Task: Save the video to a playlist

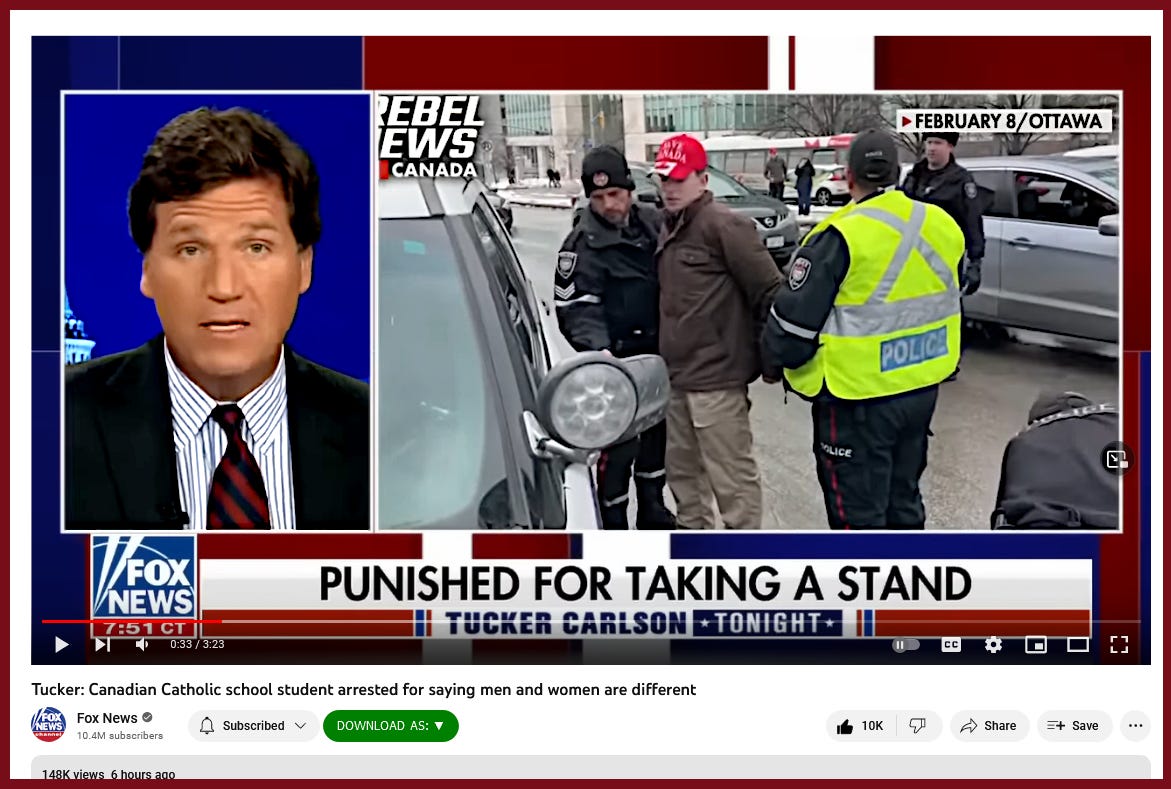Action: [1074, 725]
